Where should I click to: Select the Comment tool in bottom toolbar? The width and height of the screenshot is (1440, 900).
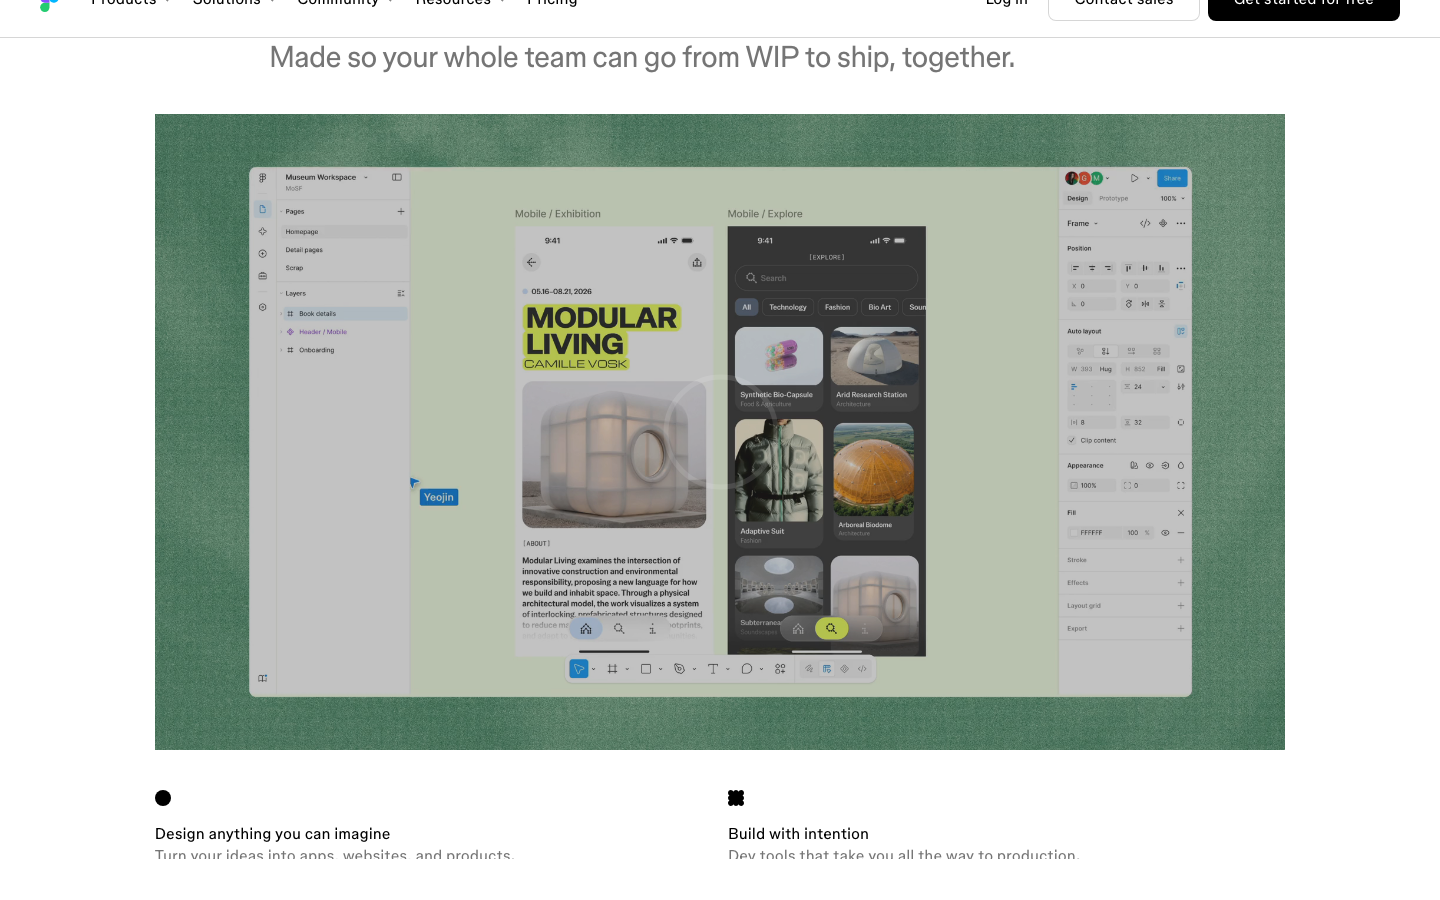point(746,669)
